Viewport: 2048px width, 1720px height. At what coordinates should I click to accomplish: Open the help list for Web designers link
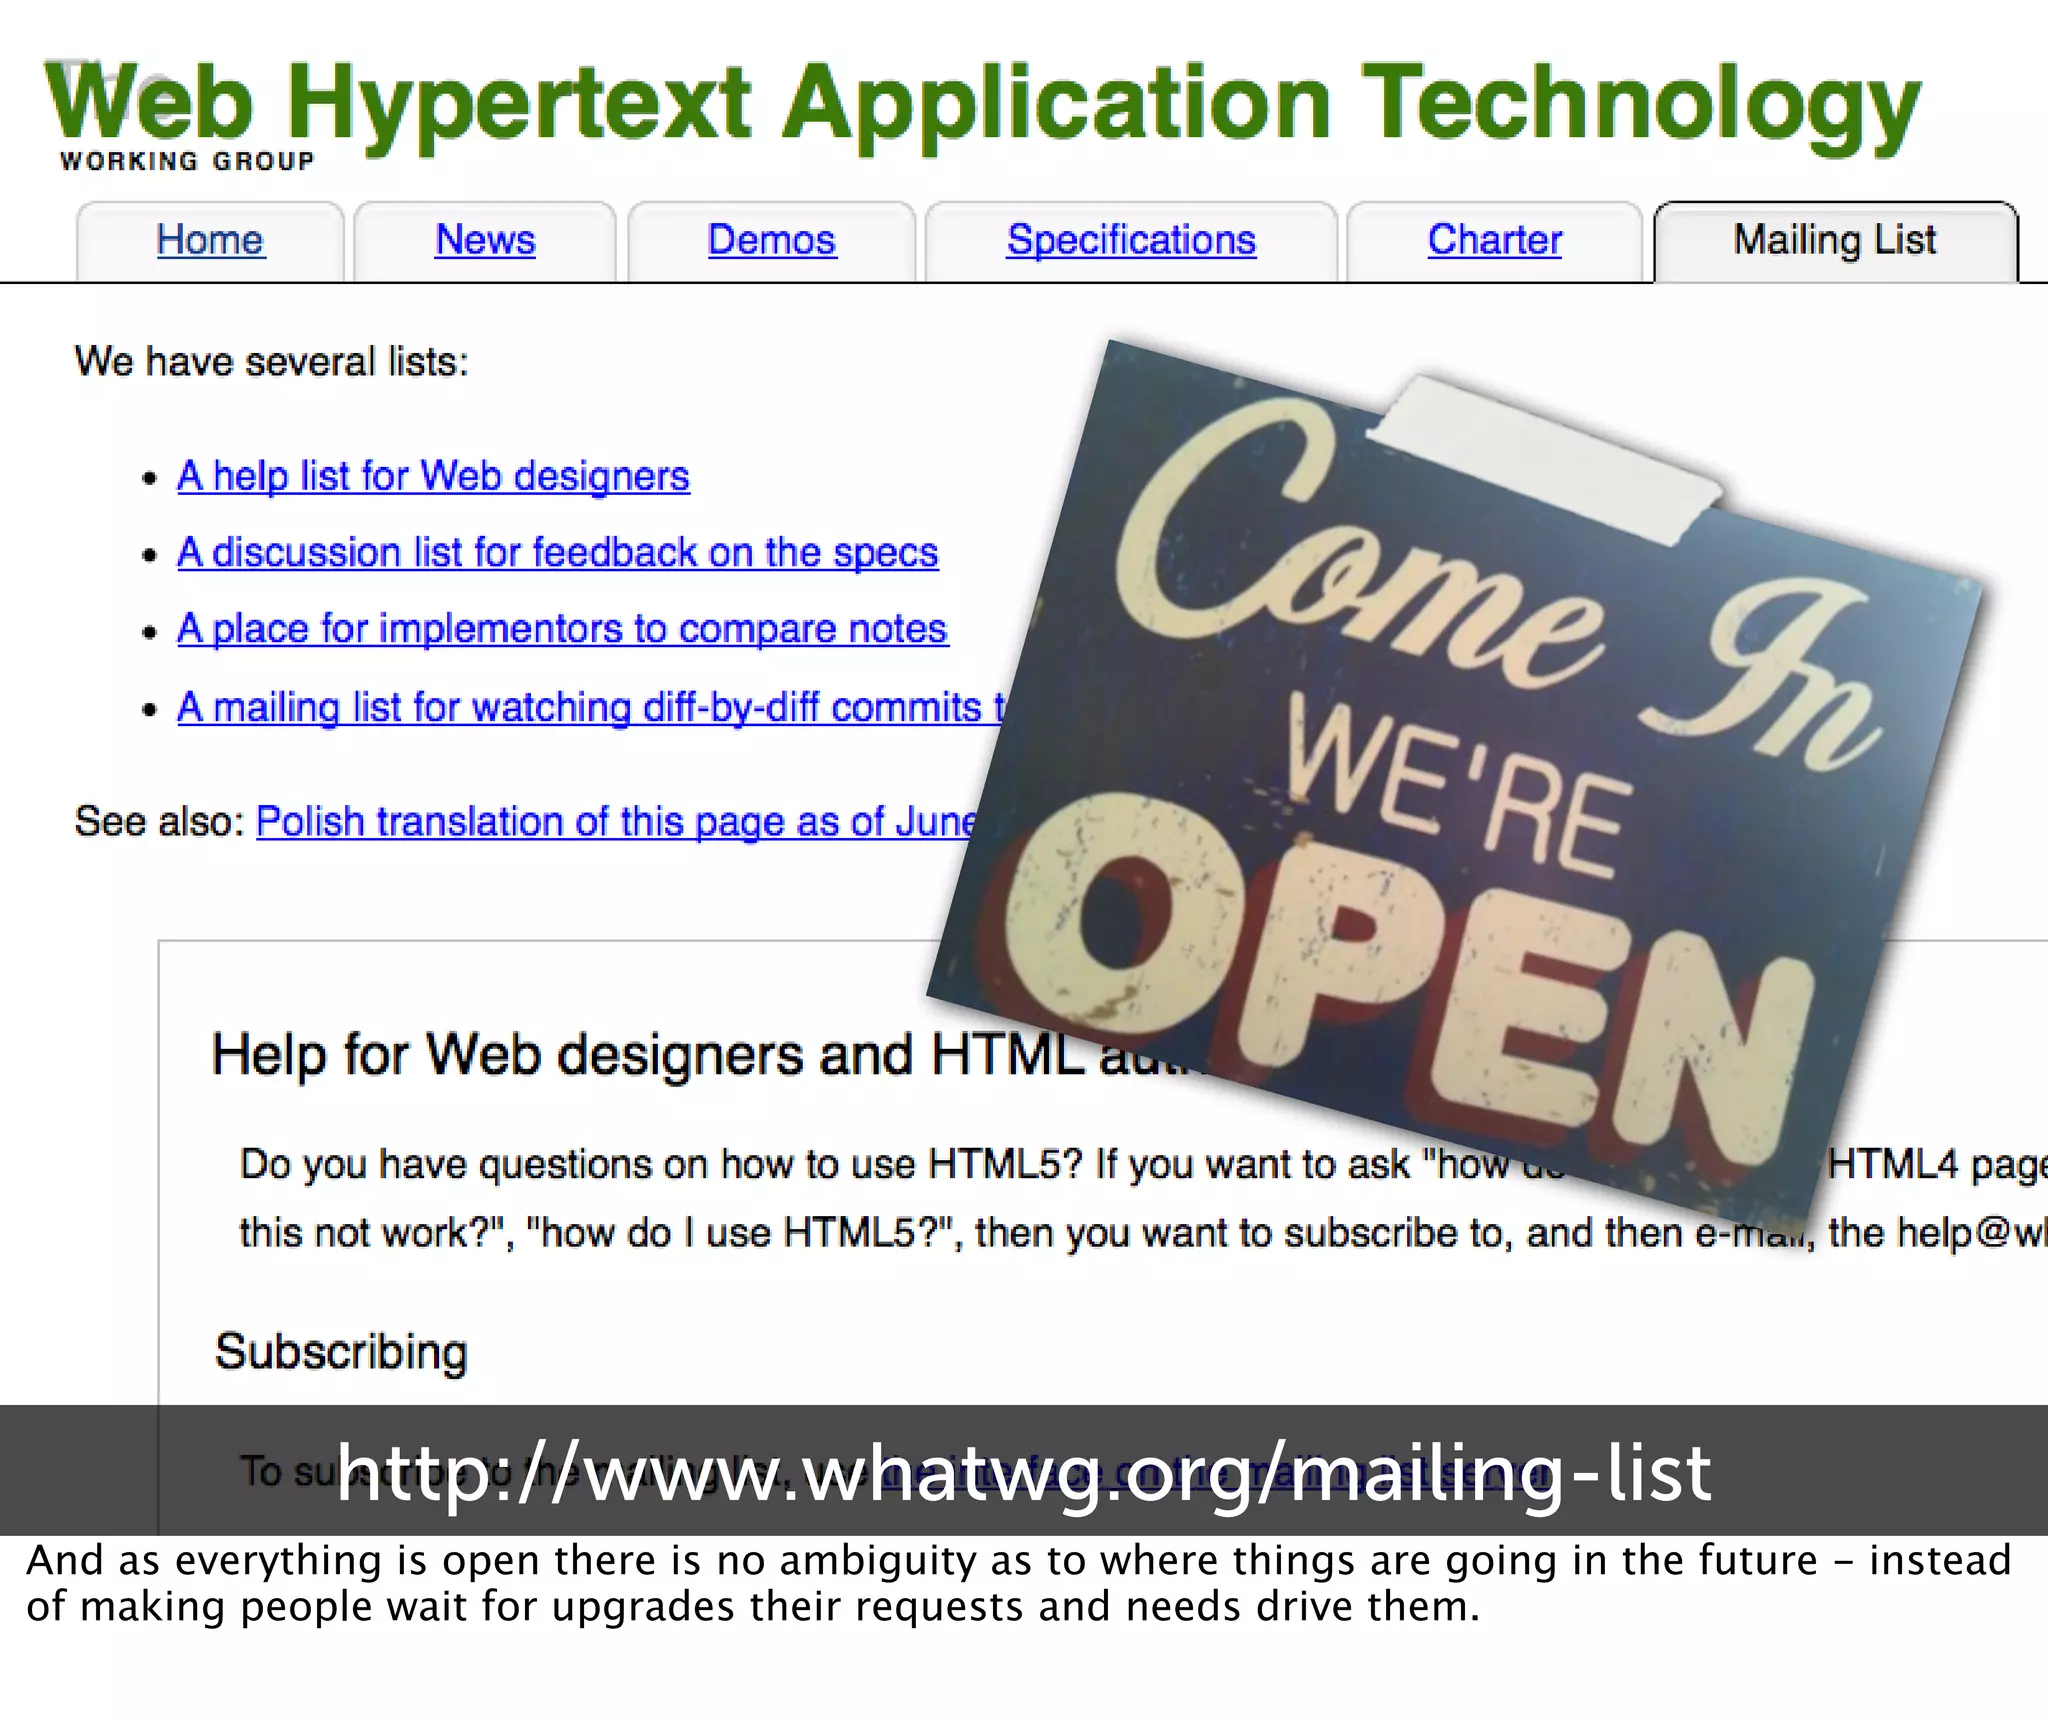click(433, 476)
